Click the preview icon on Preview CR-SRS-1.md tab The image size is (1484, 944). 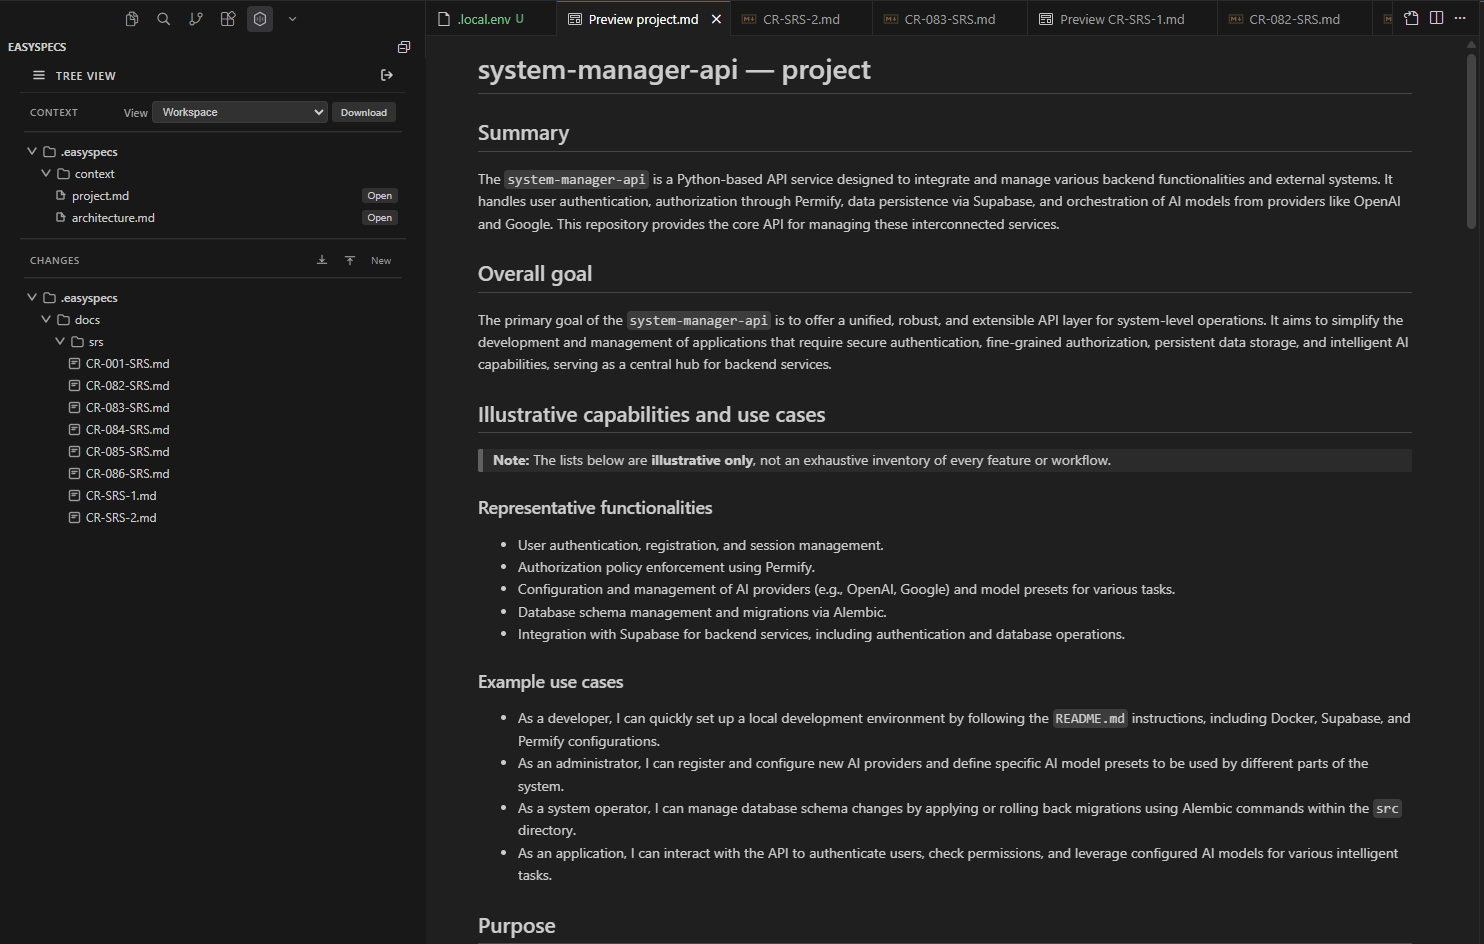(1046, 19)
